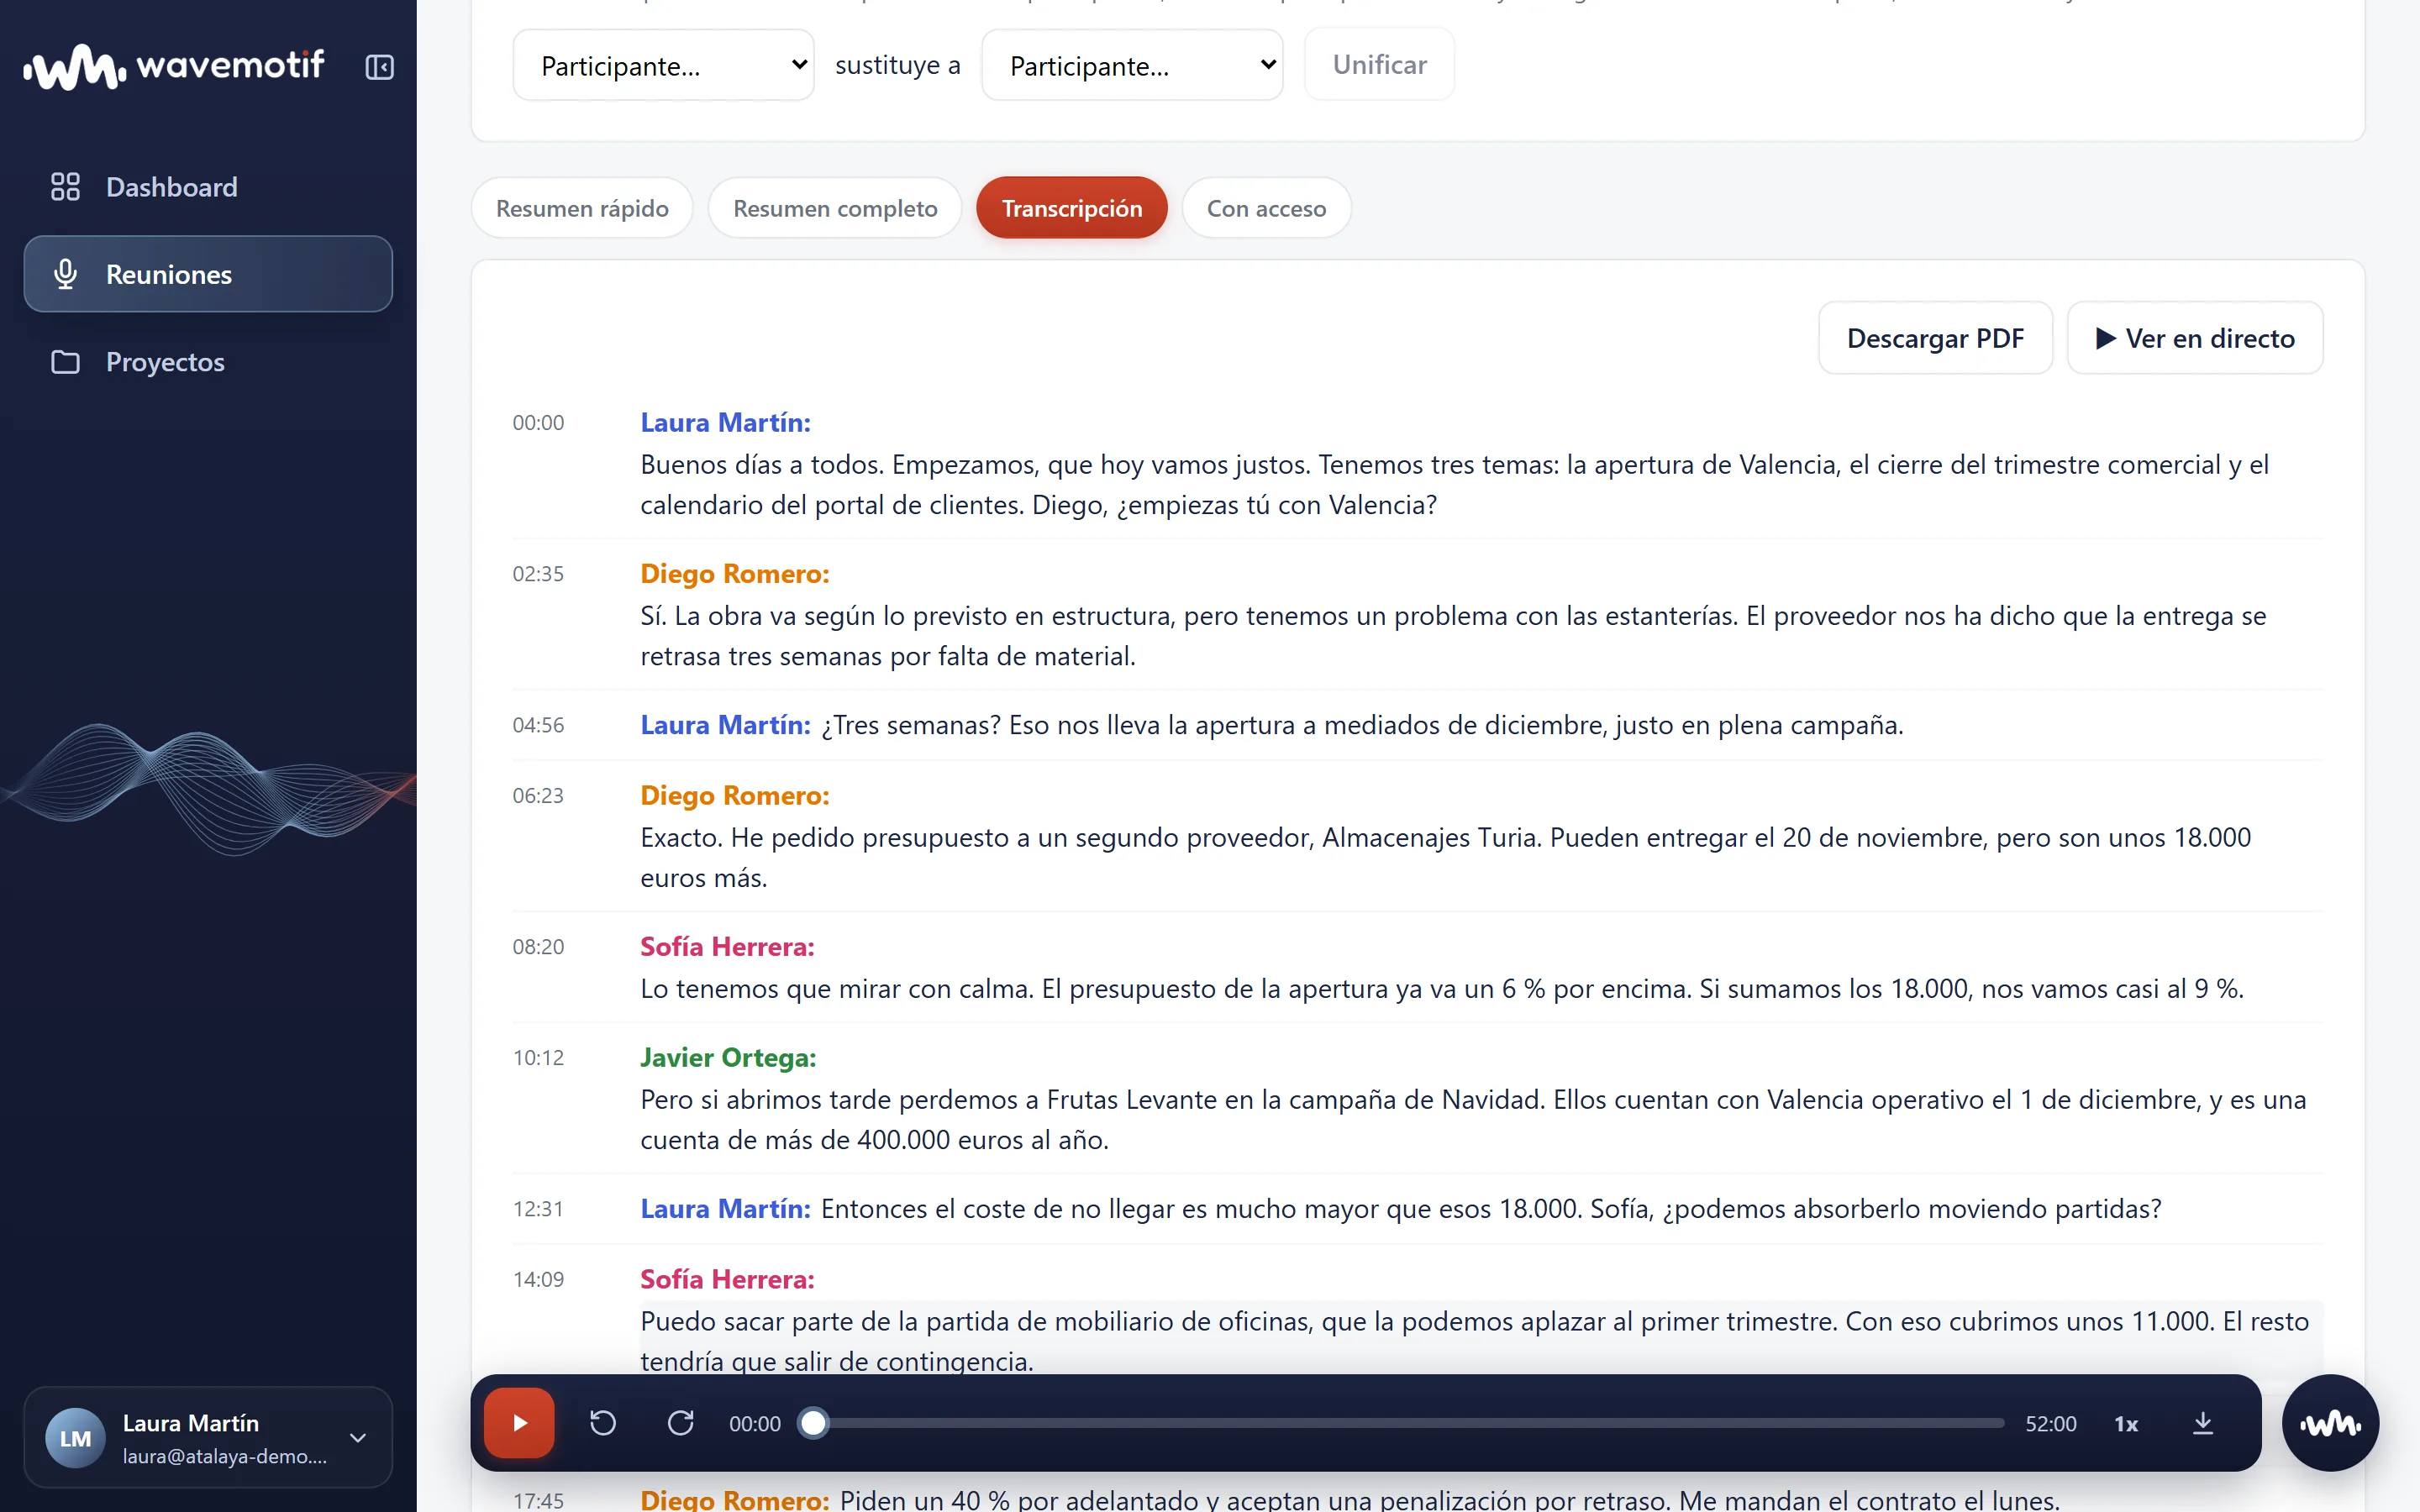This screenshot has width=2420, height=1512.
Task: Click Descargar PDF button
Action: 1935,338
